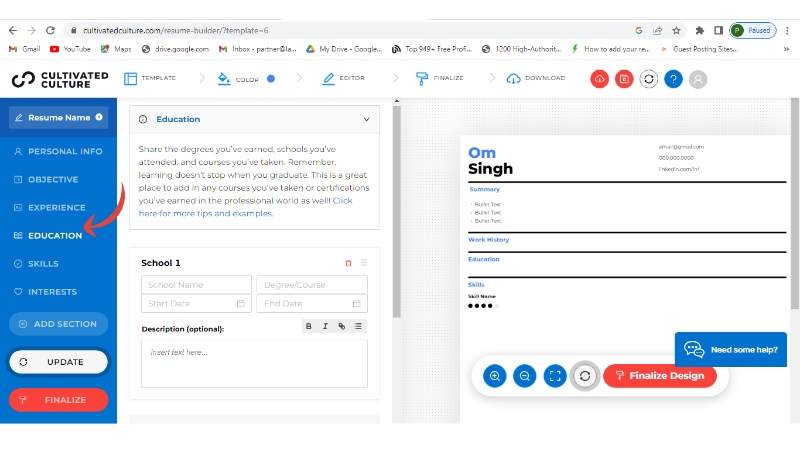Viewport: 800px width, 449px height.
Task: Toggle italic formatting in description toolbar
Action: 325,326
